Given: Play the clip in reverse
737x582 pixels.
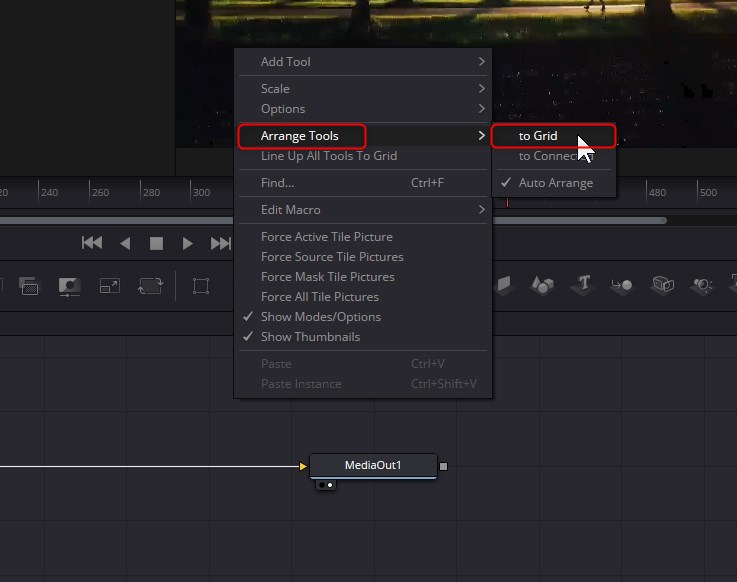Looking at the screenshot, I should point(125,244).
